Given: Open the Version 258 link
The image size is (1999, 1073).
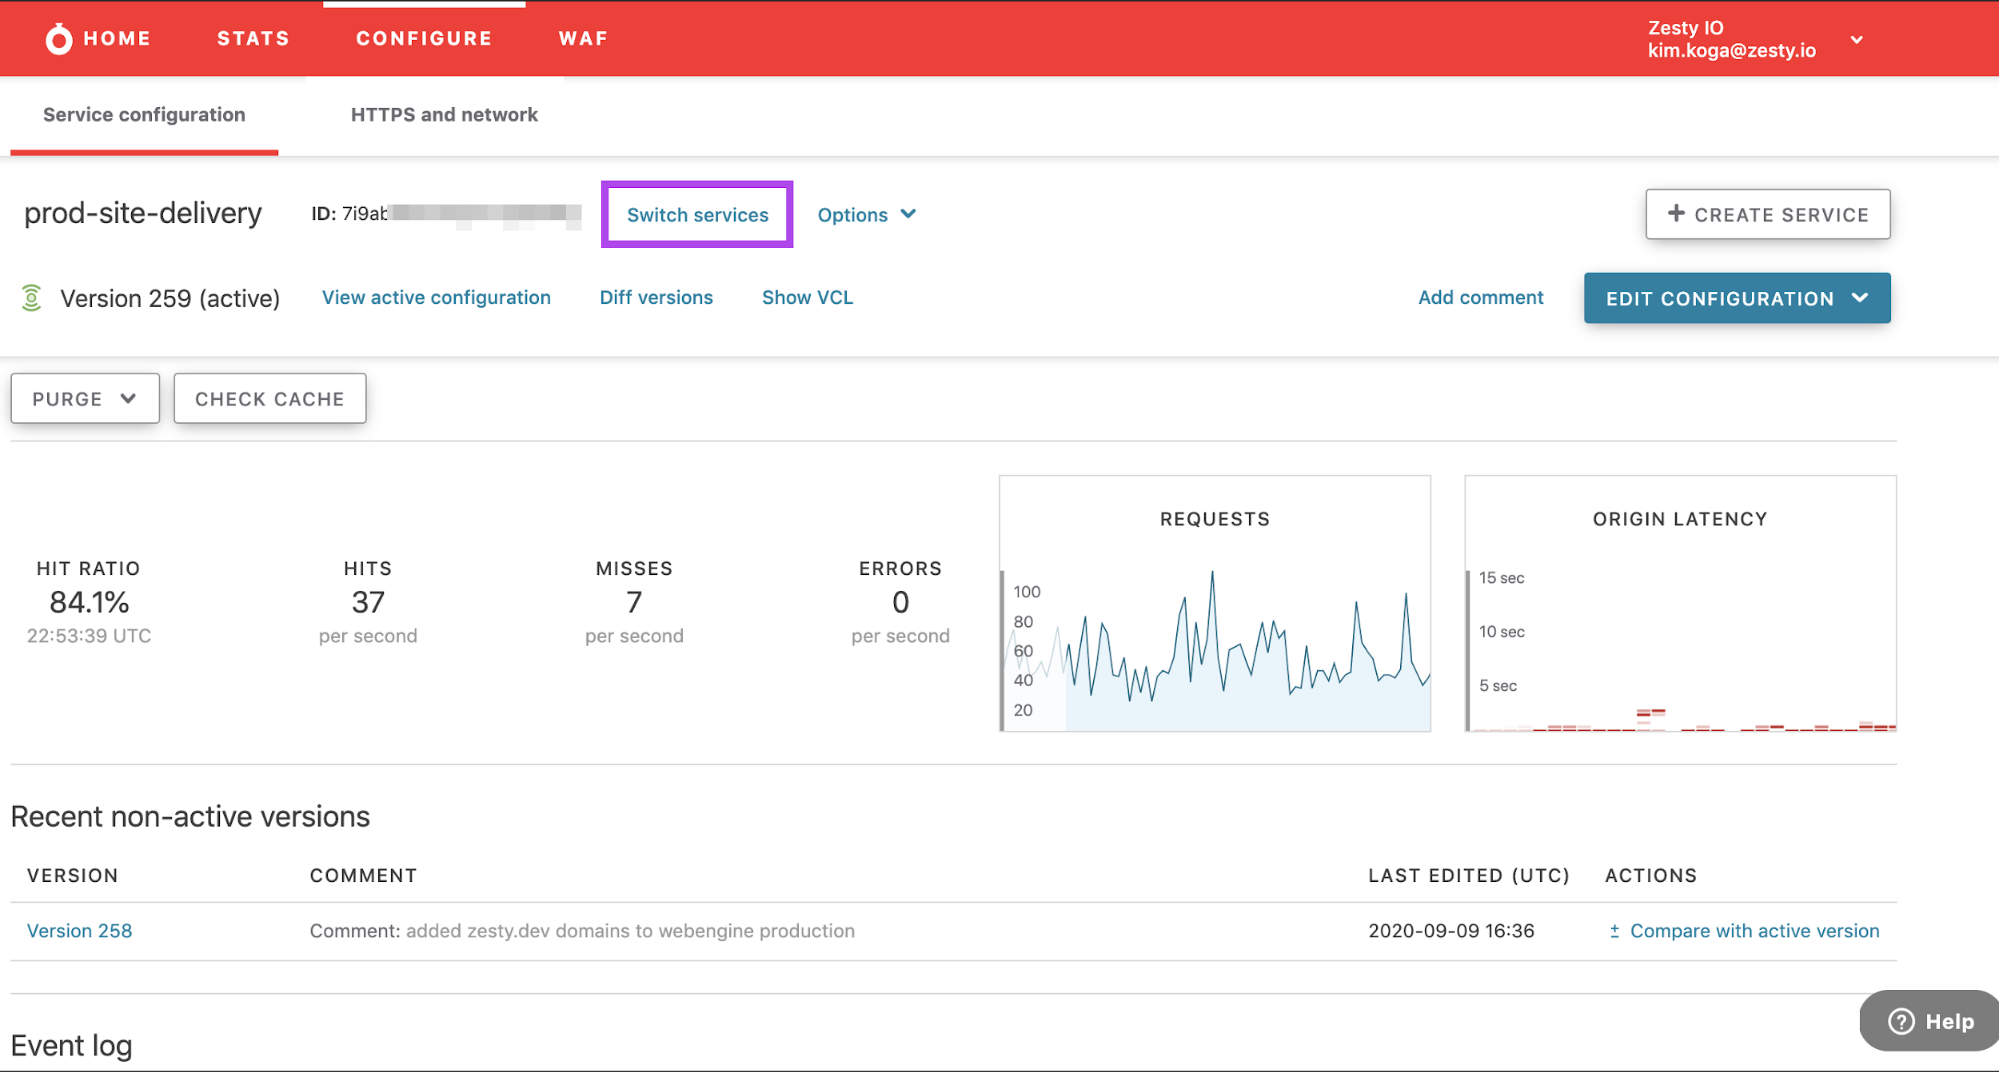Looking at the screenshot, I should (79, 931).
